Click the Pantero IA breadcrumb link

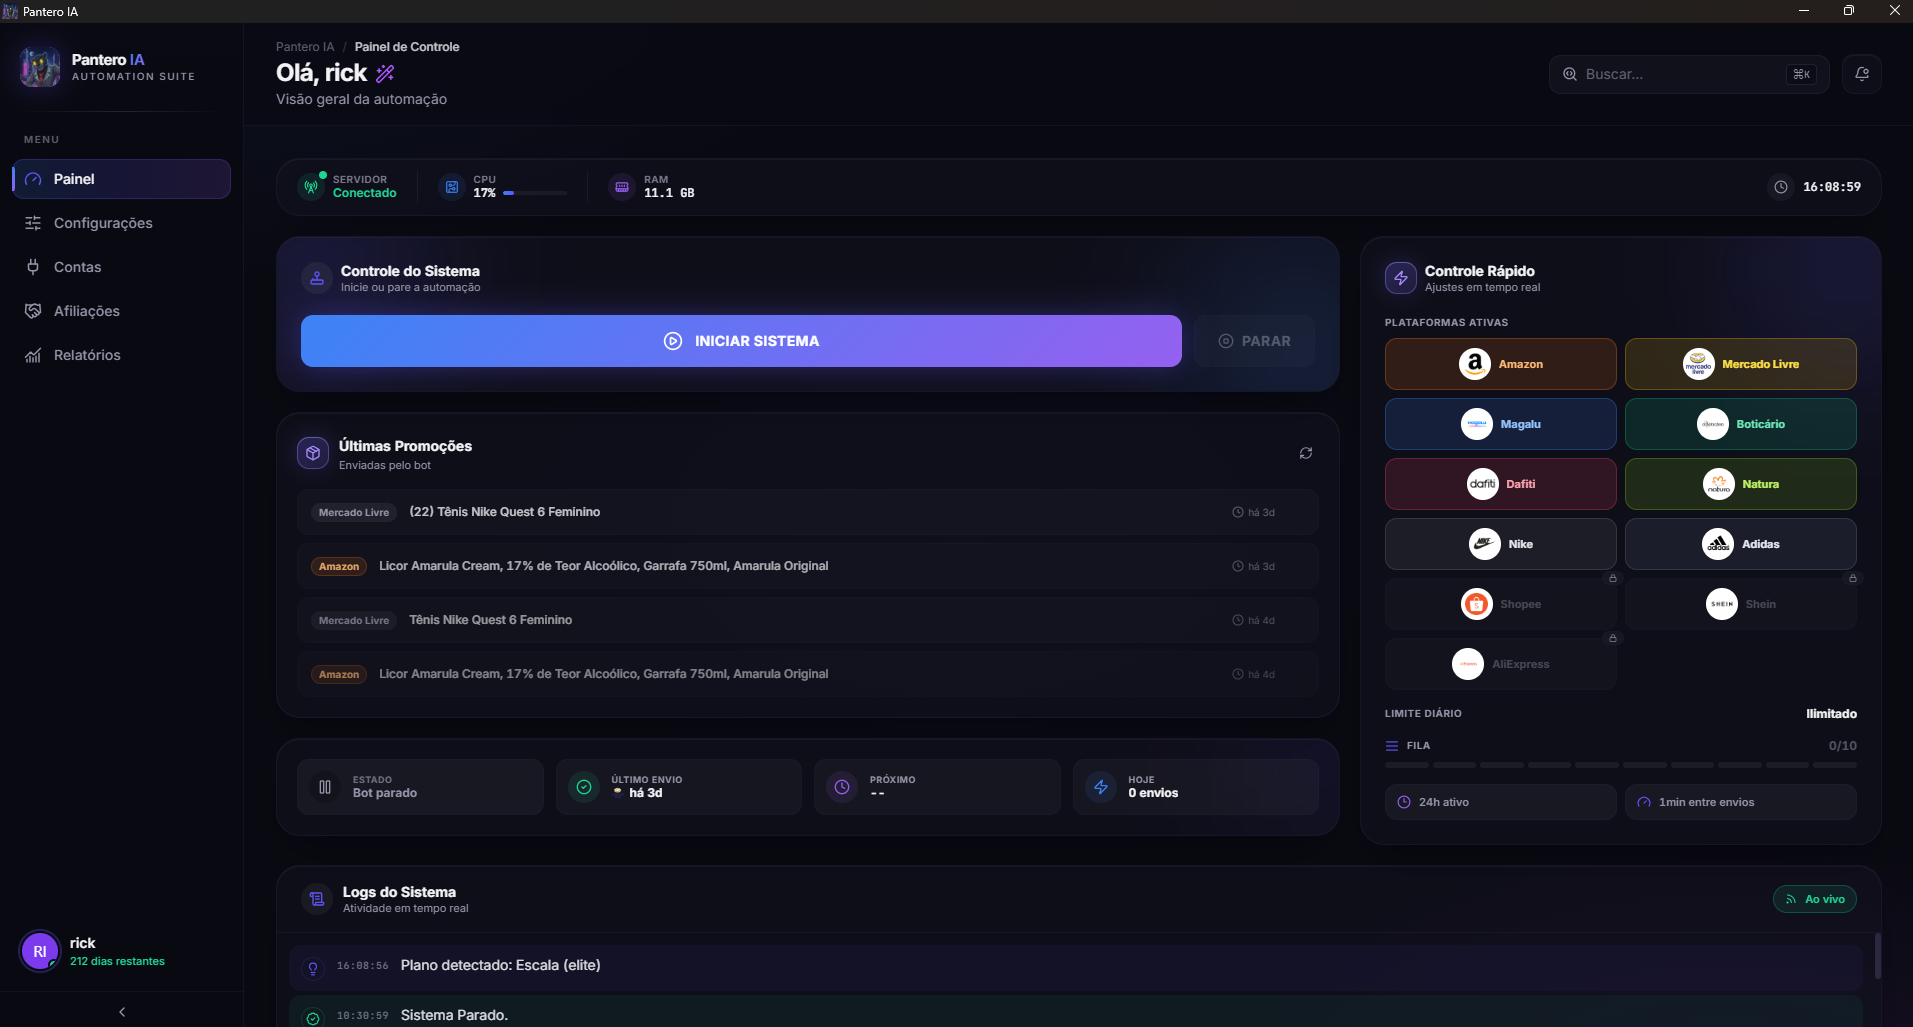[x=305, y=47]
